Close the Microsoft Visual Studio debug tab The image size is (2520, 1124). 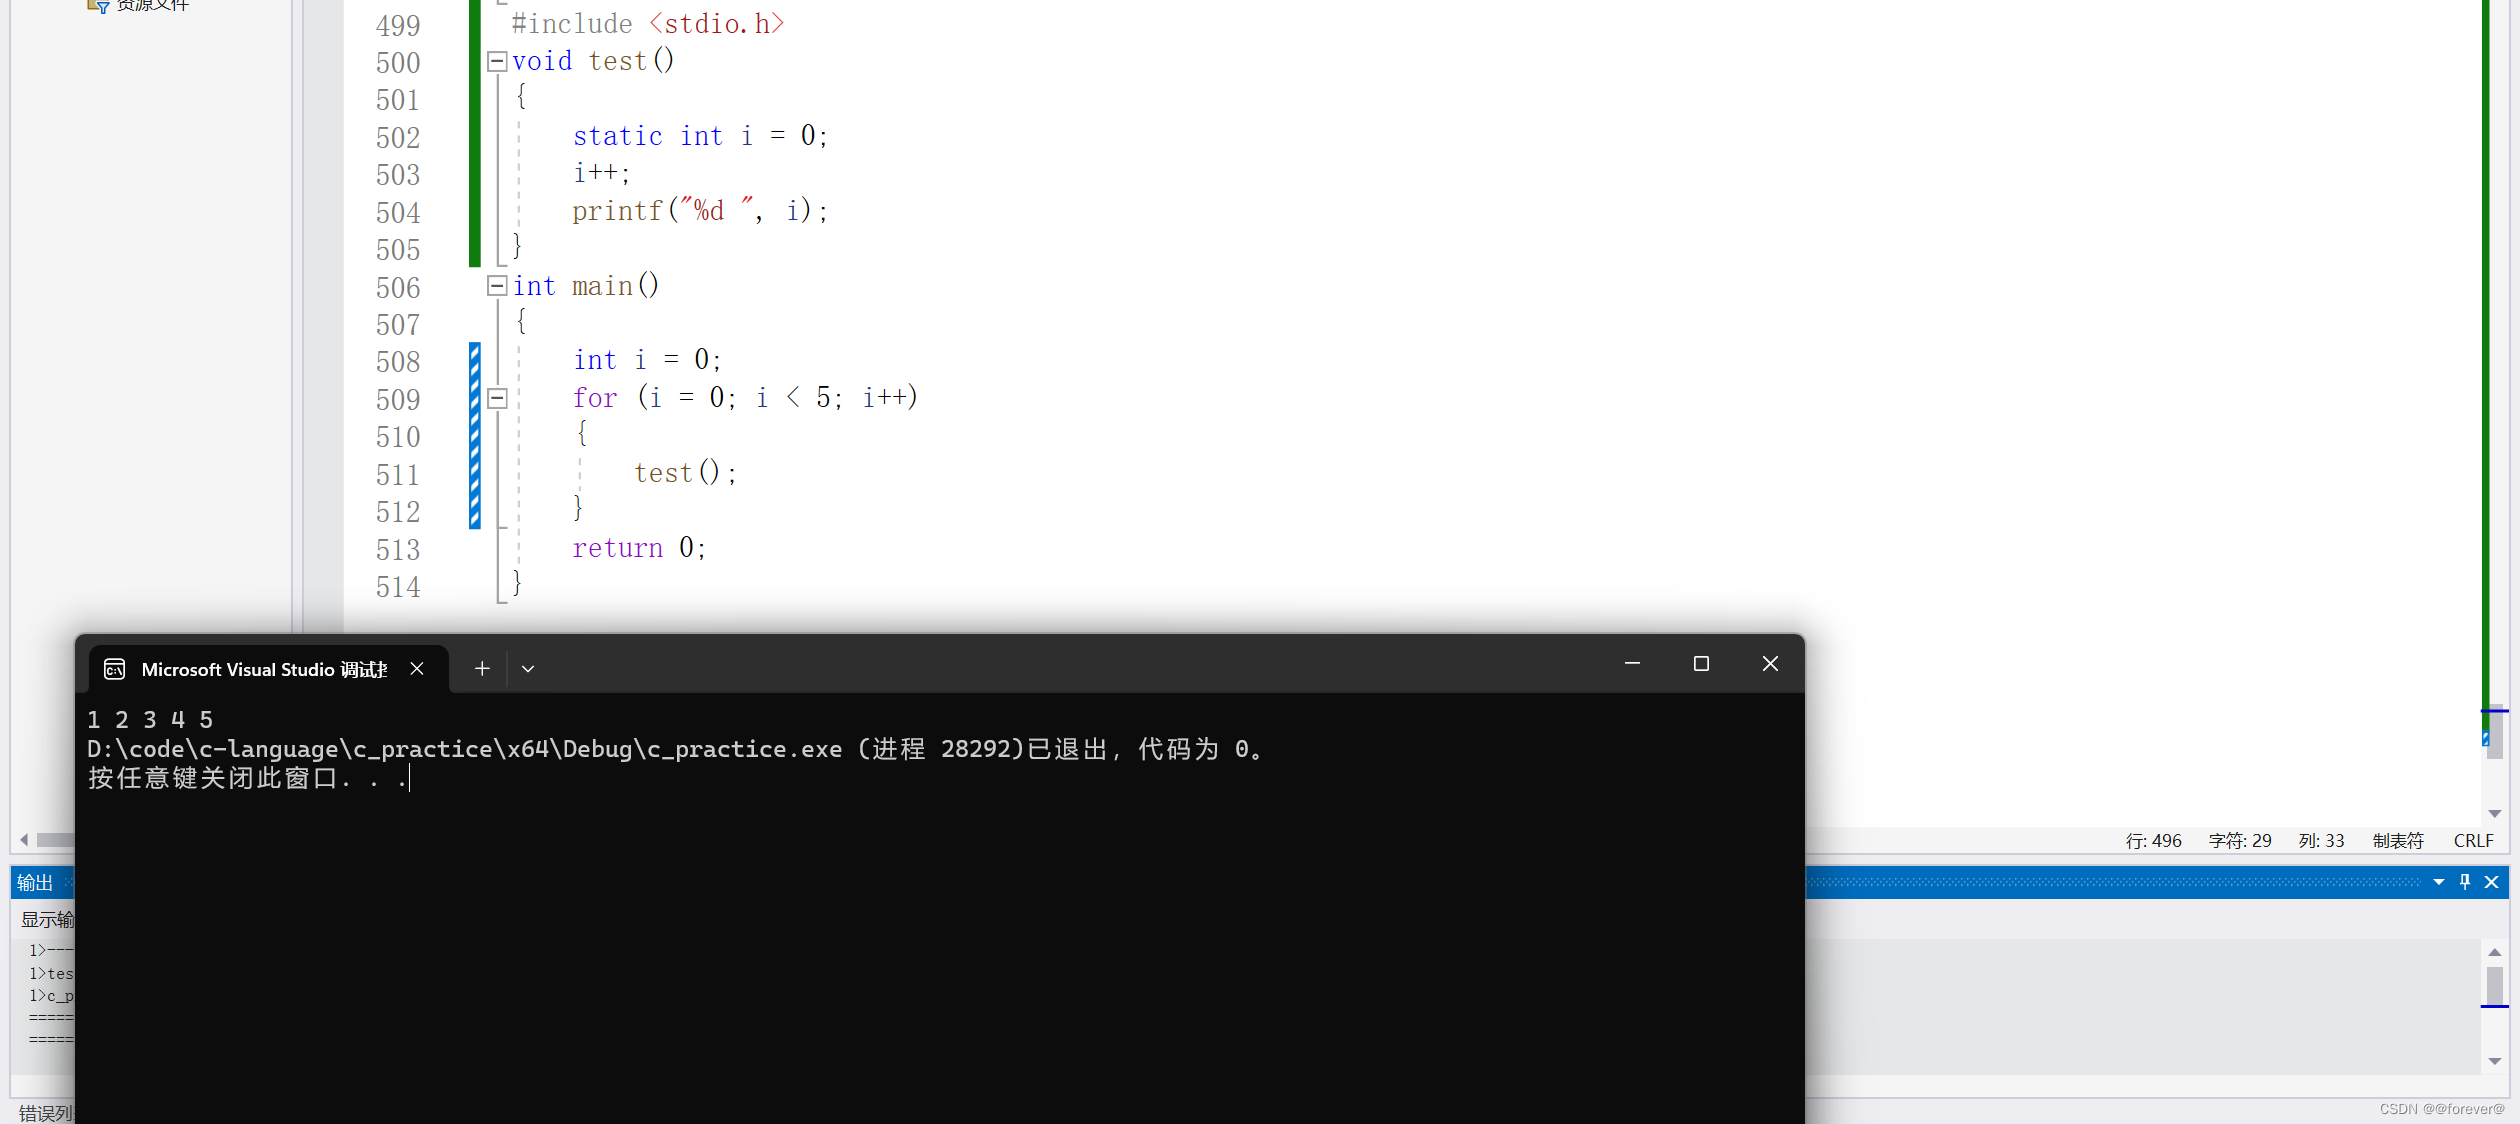coord(417,669)
